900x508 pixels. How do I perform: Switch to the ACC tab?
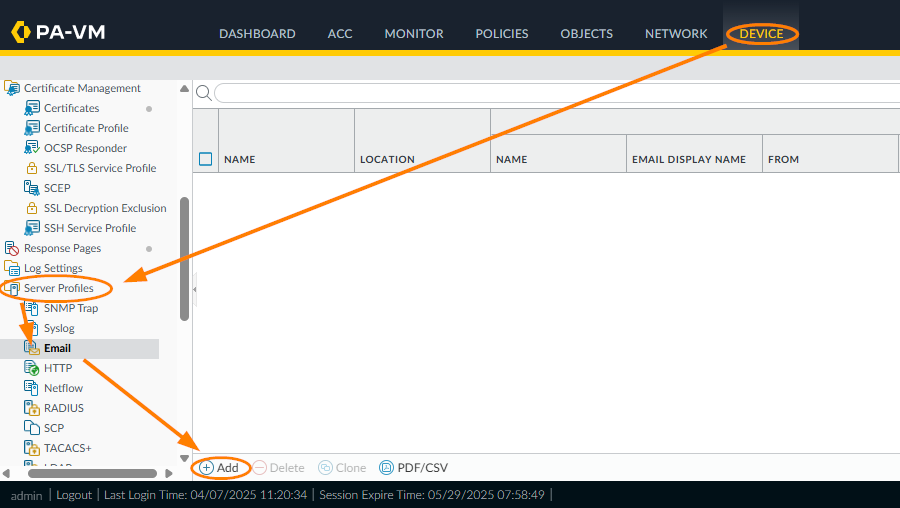click(340, 34)
